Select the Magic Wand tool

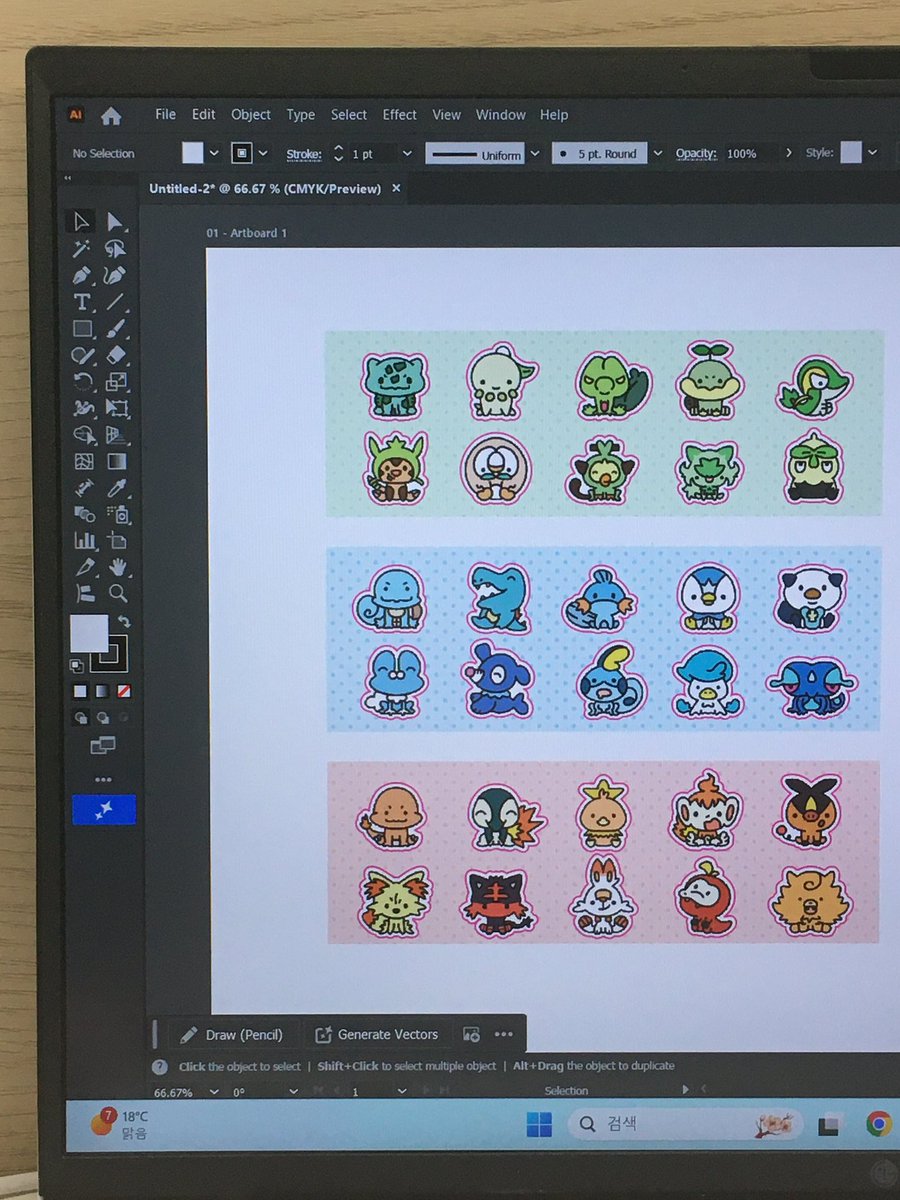[82, 248]
